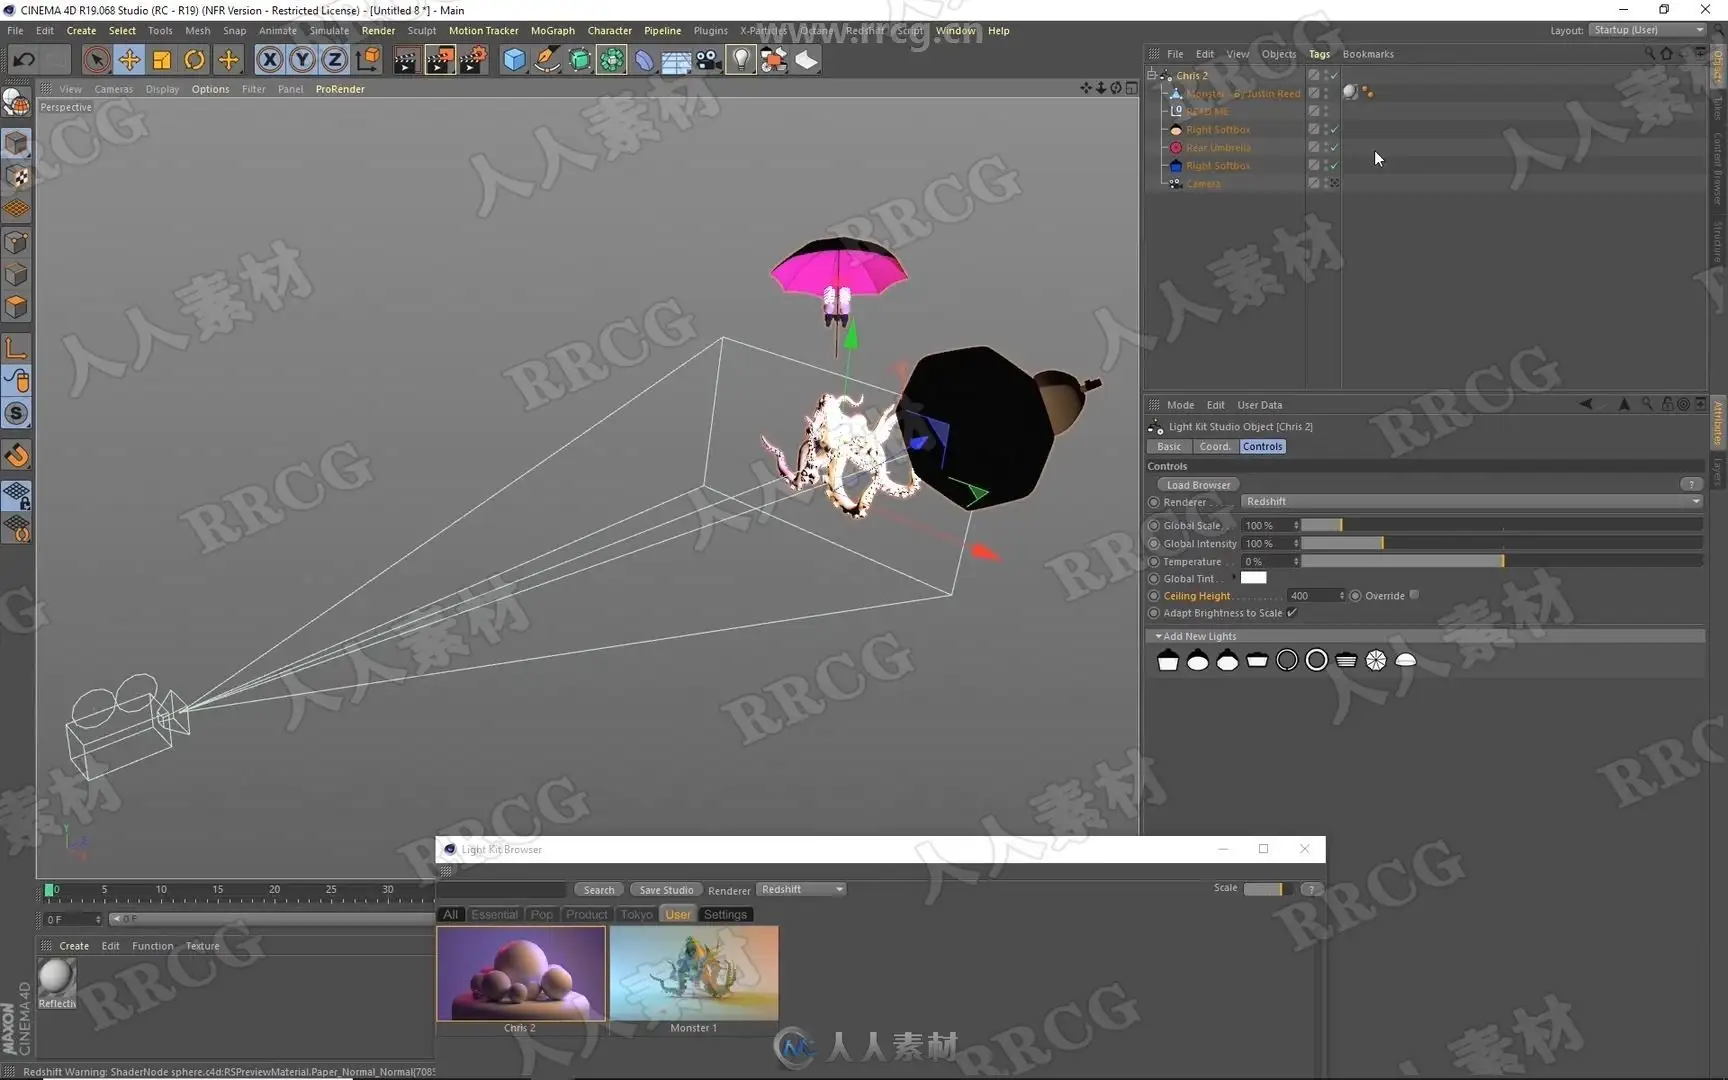
Task: Toggle Y axis lock
Action: (302, 60)
